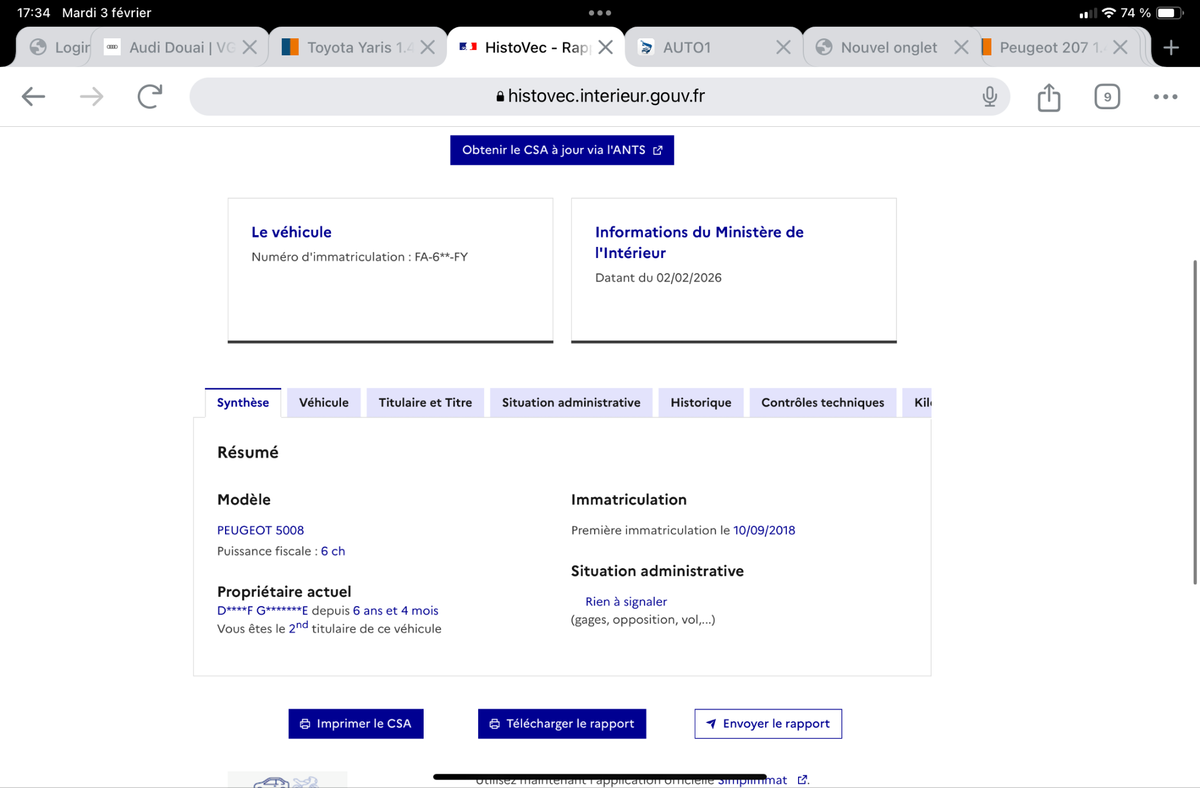Close the Toyota Yaris tab
This screenshot has width=1200, height=788.
pos(427,47)
